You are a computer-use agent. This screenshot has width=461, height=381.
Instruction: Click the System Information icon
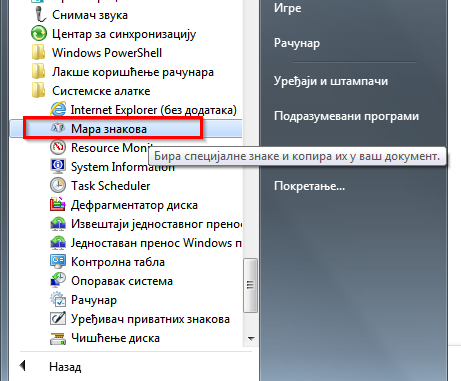pyautogui.click(x=58, y=166)
